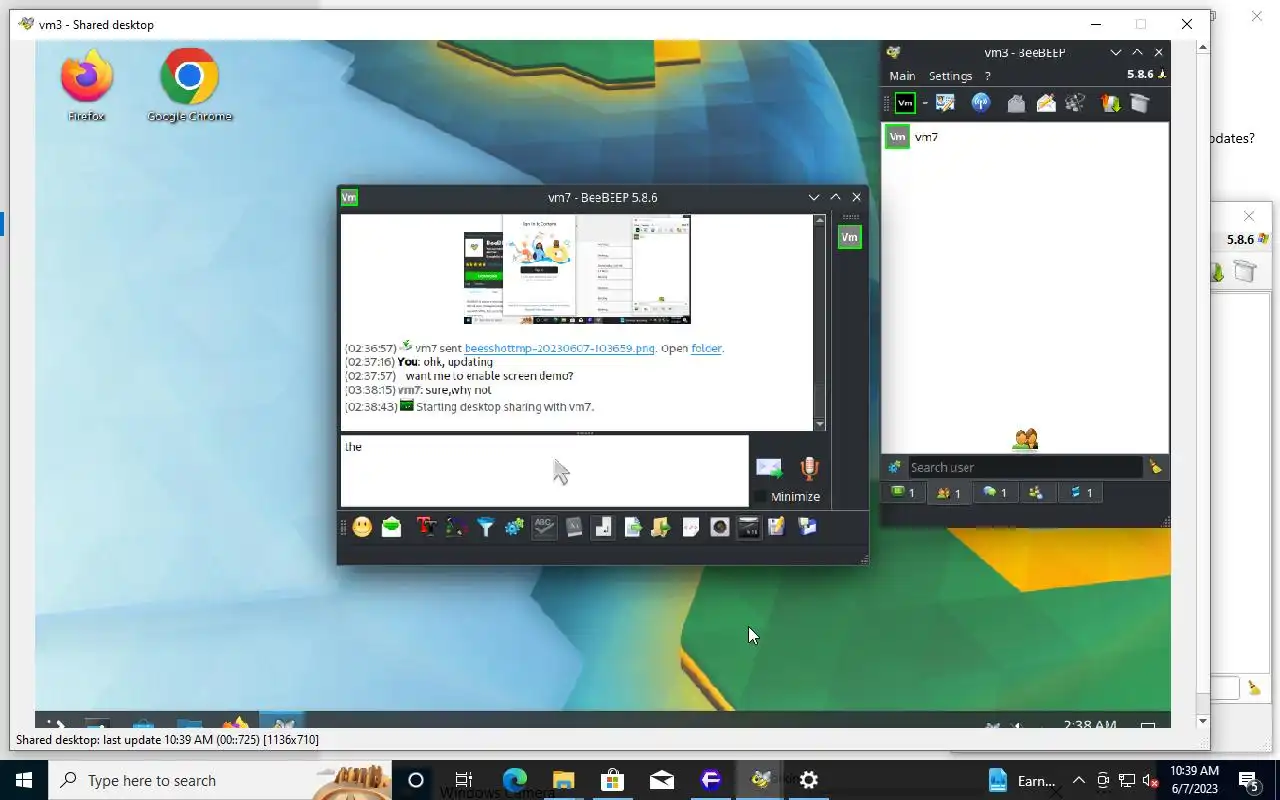Click the print chat icon
The height and width of the screenshot is (800, 1280).
click(807, 527)
